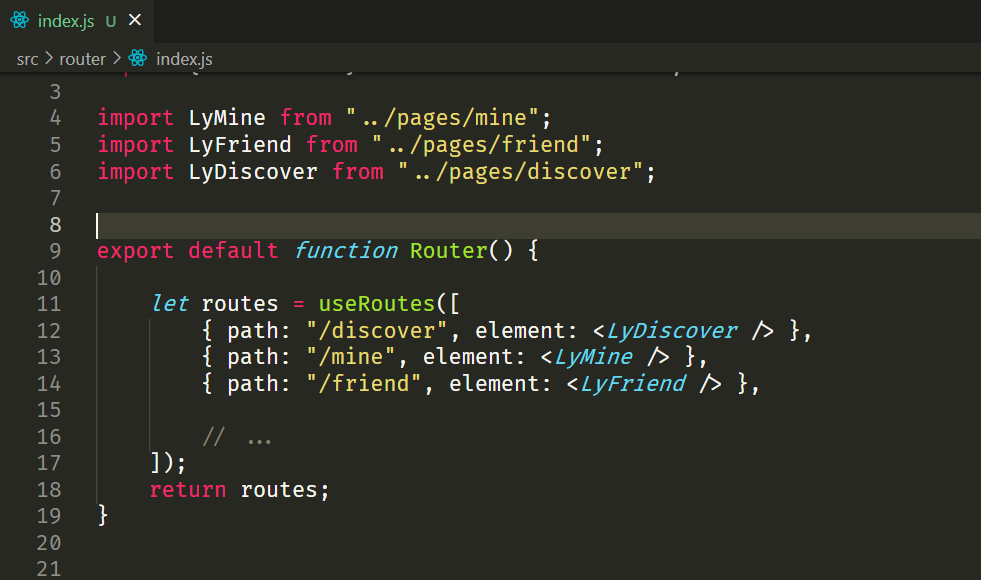Click the 'import' keyword on line 5
The width and height of the screenshot is (981, 580).
pos(135,145)
